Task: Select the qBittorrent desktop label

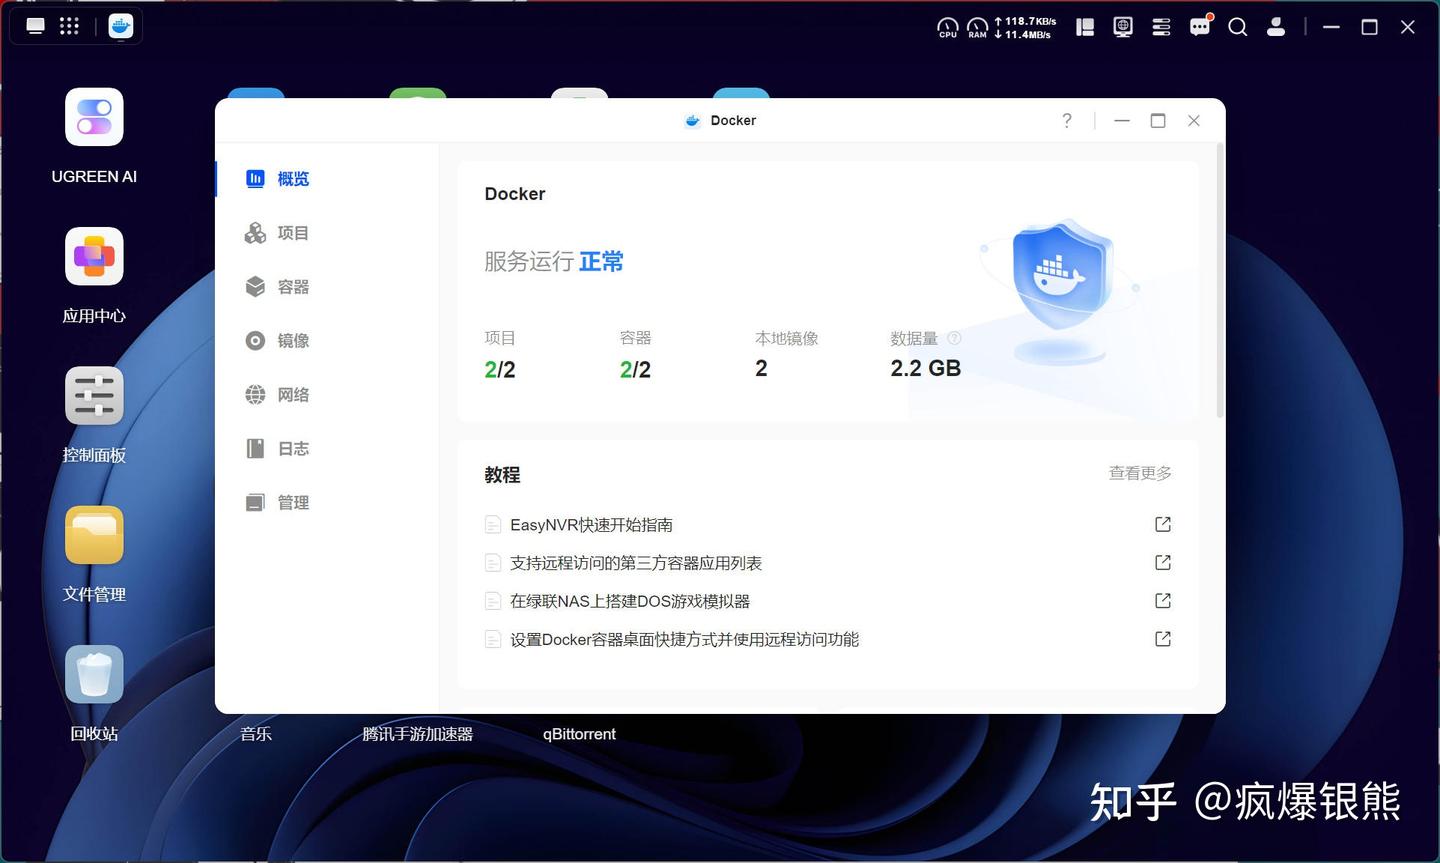Action: (x=579, y=734)
